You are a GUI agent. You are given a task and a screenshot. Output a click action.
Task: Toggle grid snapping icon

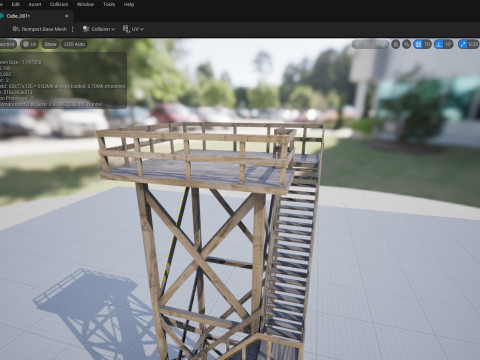418,44
